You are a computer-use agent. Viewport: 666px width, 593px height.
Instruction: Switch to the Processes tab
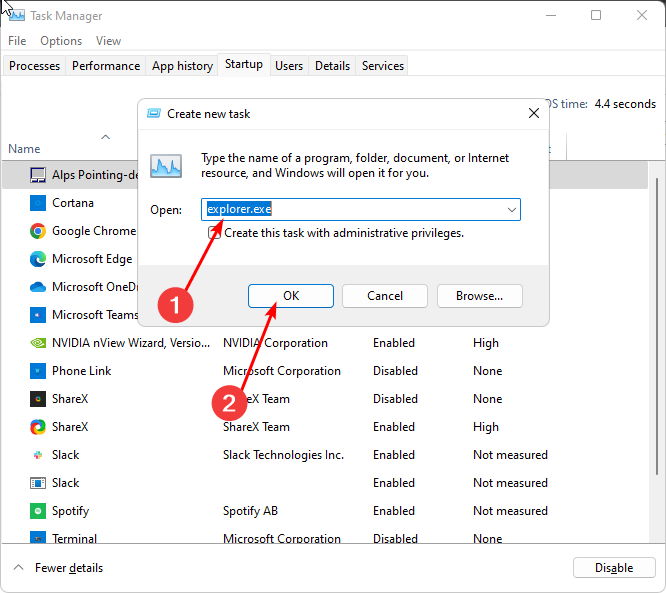pos(34,66)
